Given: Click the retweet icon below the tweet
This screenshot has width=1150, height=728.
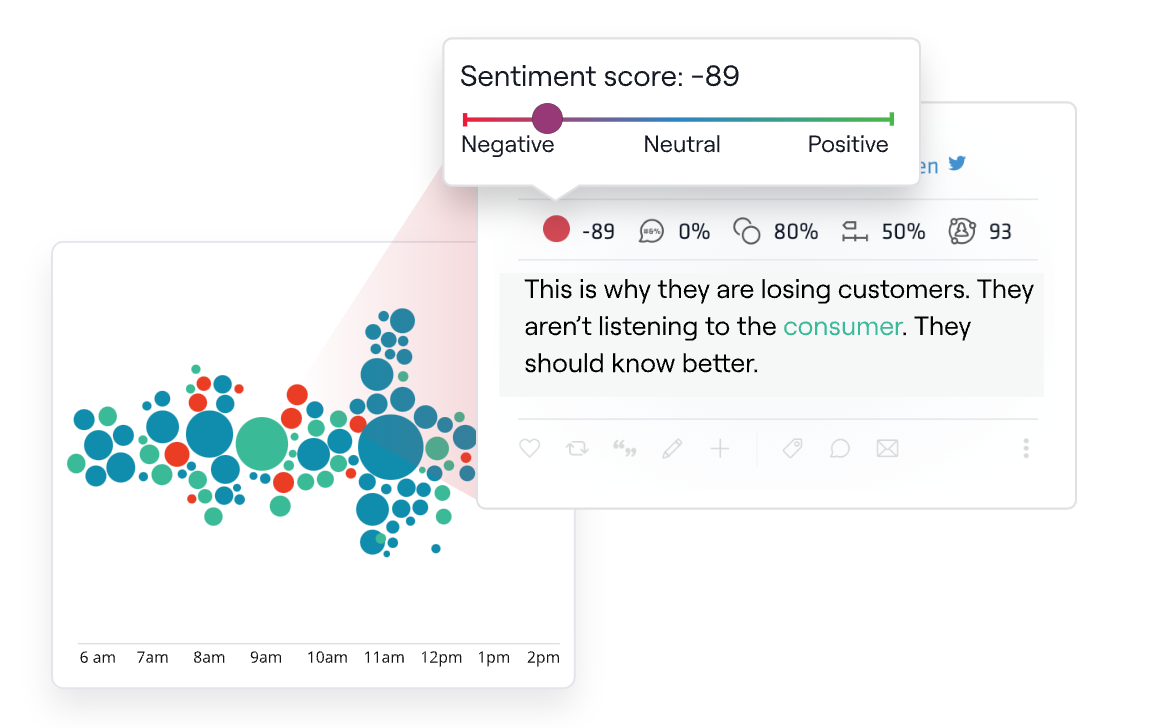Looking at the screenshot, I should coord(577,448).
